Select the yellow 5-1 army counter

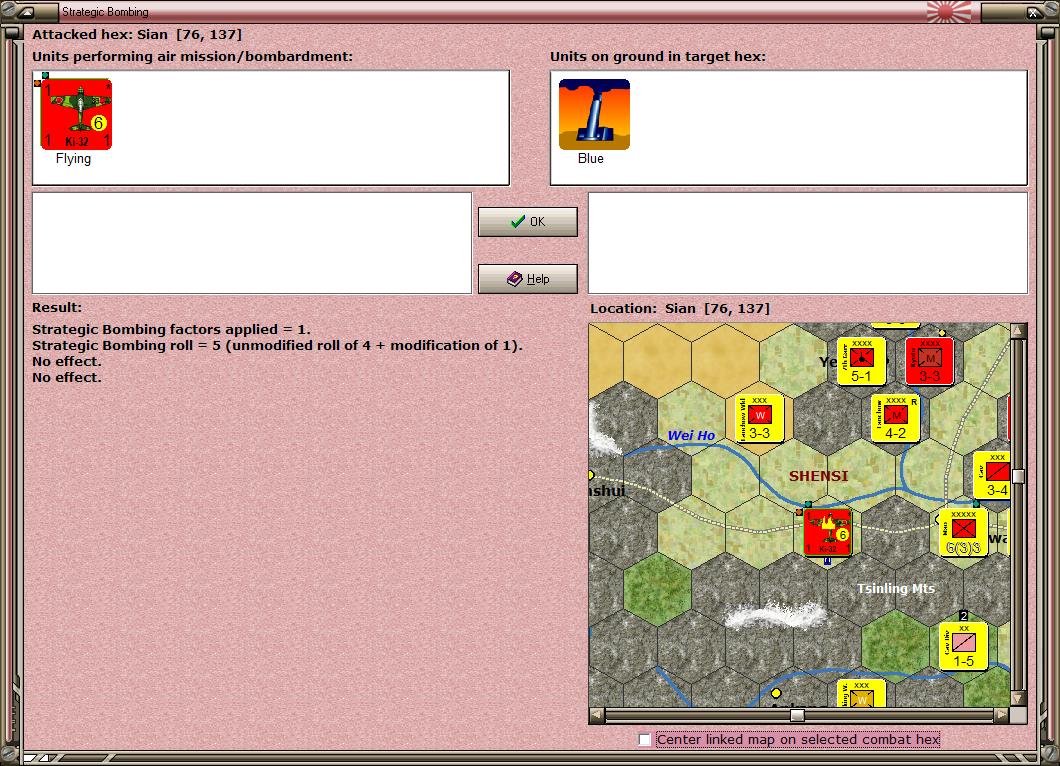(x=861, y=361)
